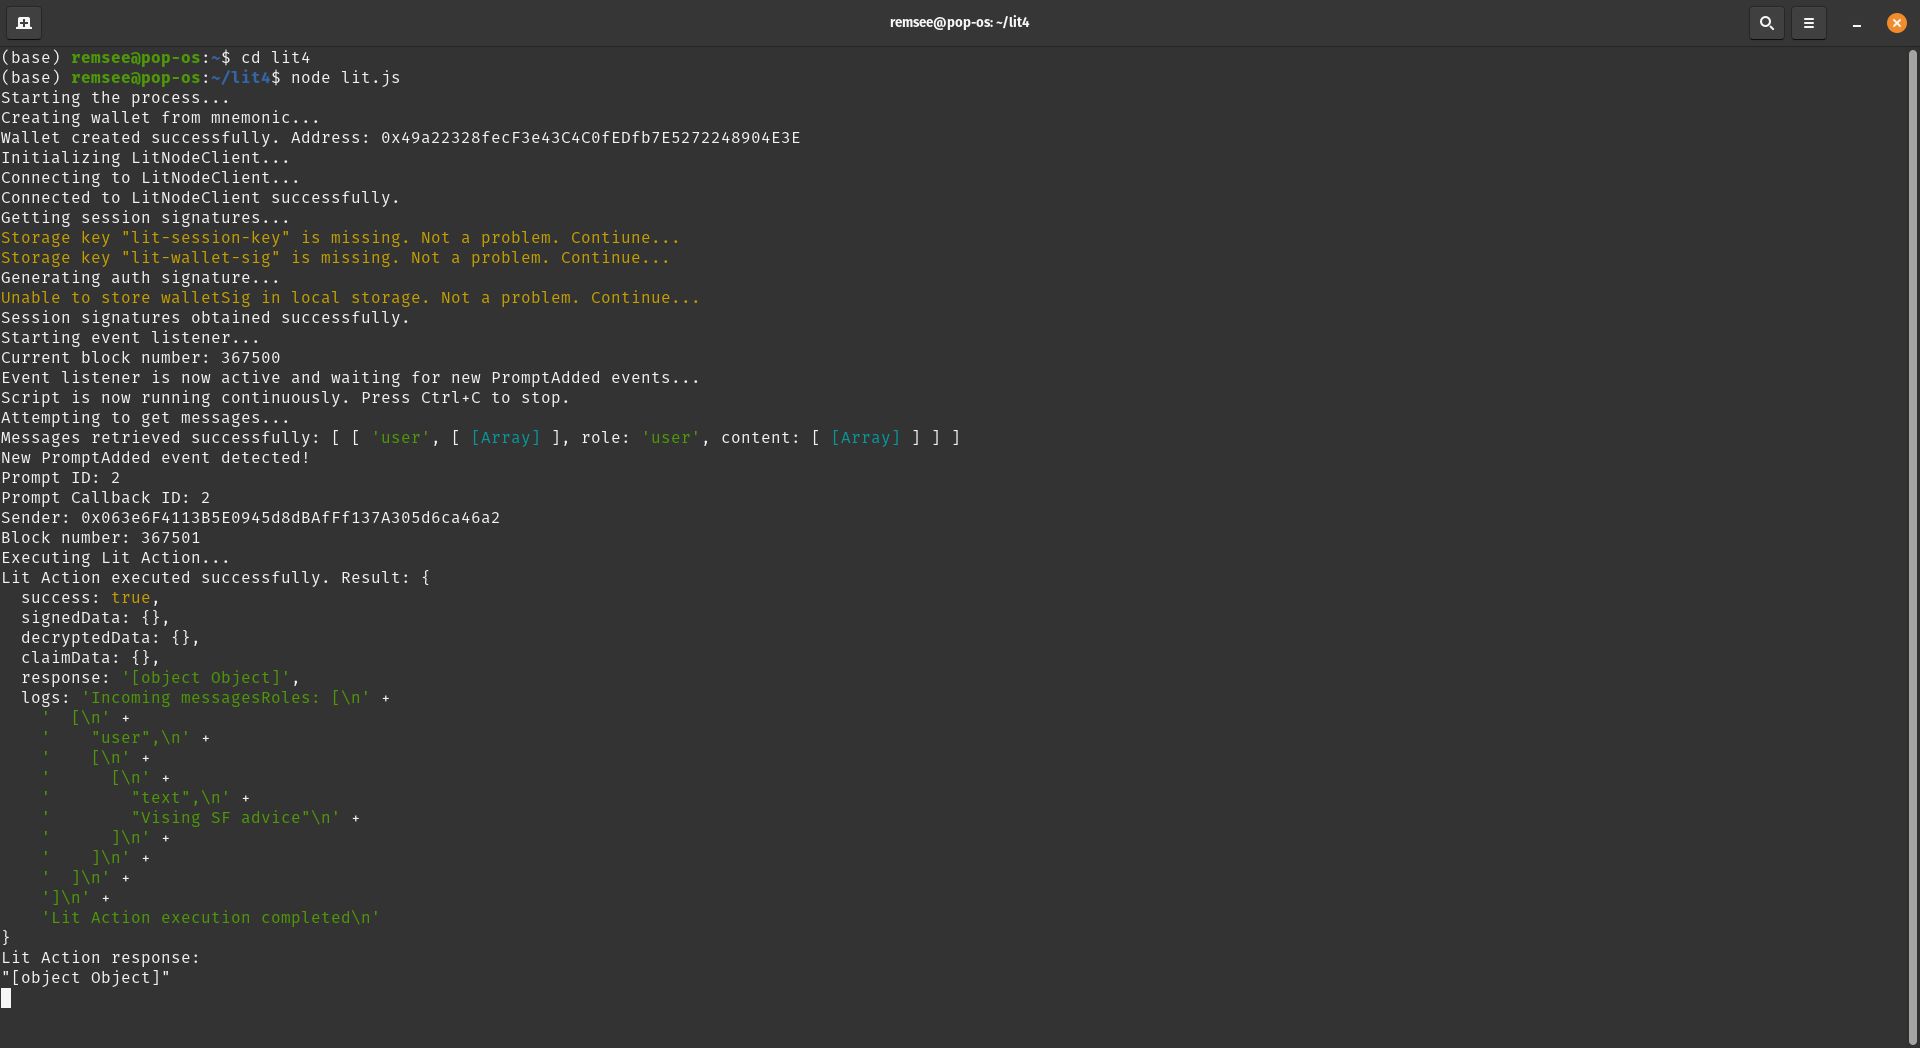The height and width of the screenshot is (1048, 1920).
Task: Click the 'lit-wallet-sig' is missing warning
Action: 335,258
